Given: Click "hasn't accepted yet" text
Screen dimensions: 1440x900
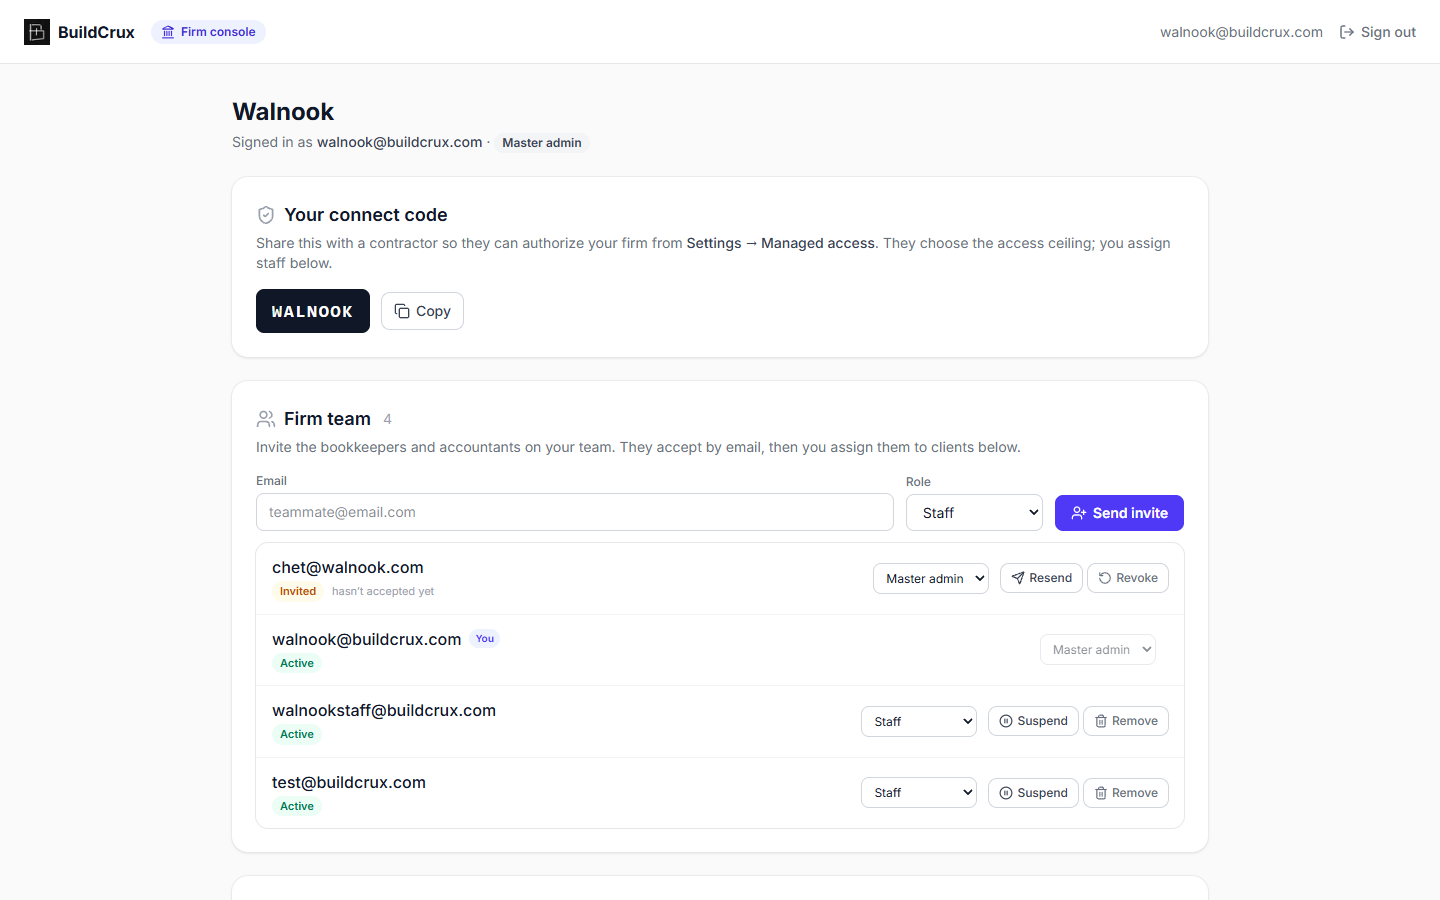Looking at the screenshot, I should click(x=383, y=592).
